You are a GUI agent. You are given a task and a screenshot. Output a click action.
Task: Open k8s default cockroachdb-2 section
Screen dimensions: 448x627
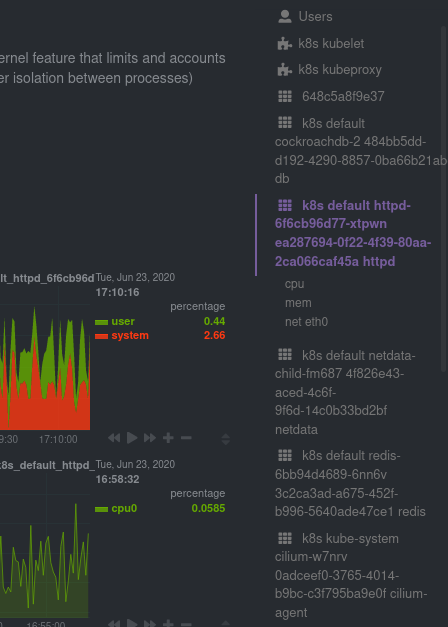coord(360,151)
